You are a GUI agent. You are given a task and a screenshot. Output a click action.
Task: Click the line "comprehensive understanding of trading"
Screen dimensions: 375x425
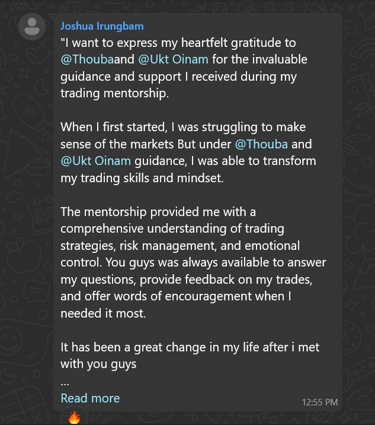coord(172,229)
